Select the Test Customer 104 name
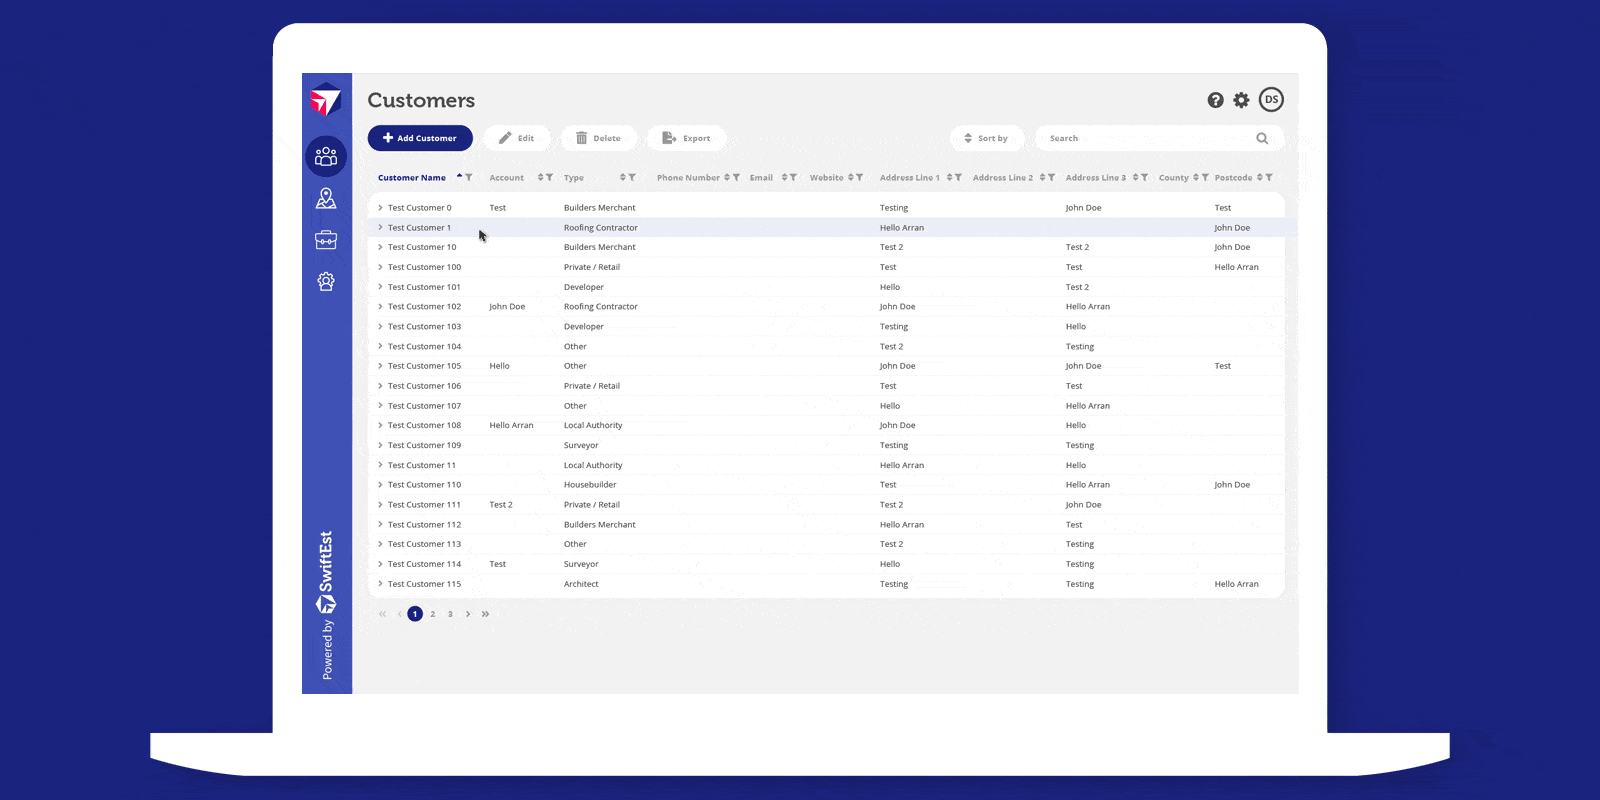 425,347
